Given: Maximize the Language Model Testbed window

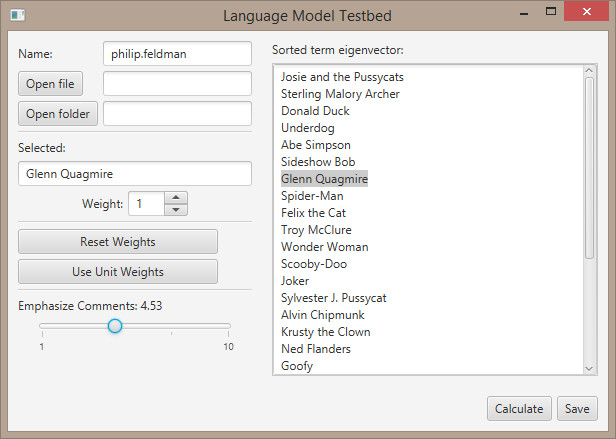Looking at the screenshot, I should (551, 12).
